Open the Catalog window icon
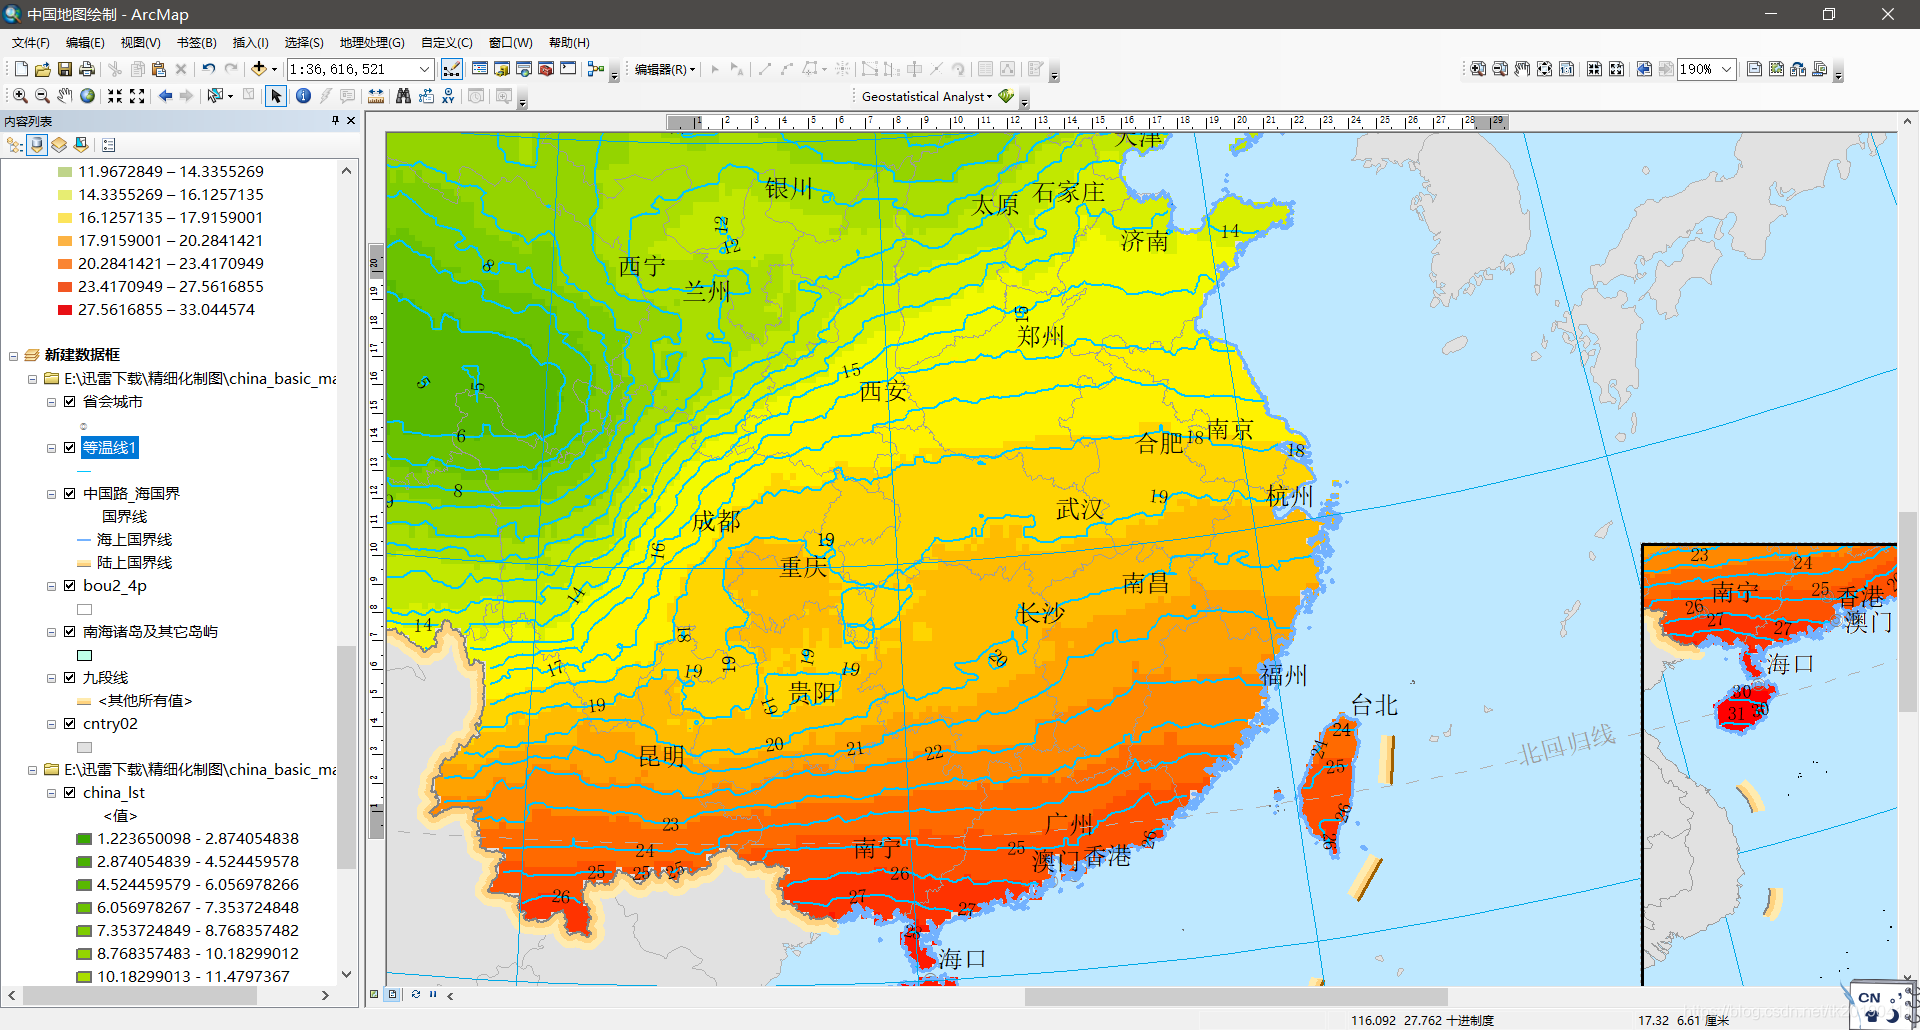This screenshot has width=1920, height=1030. point(502,69)
